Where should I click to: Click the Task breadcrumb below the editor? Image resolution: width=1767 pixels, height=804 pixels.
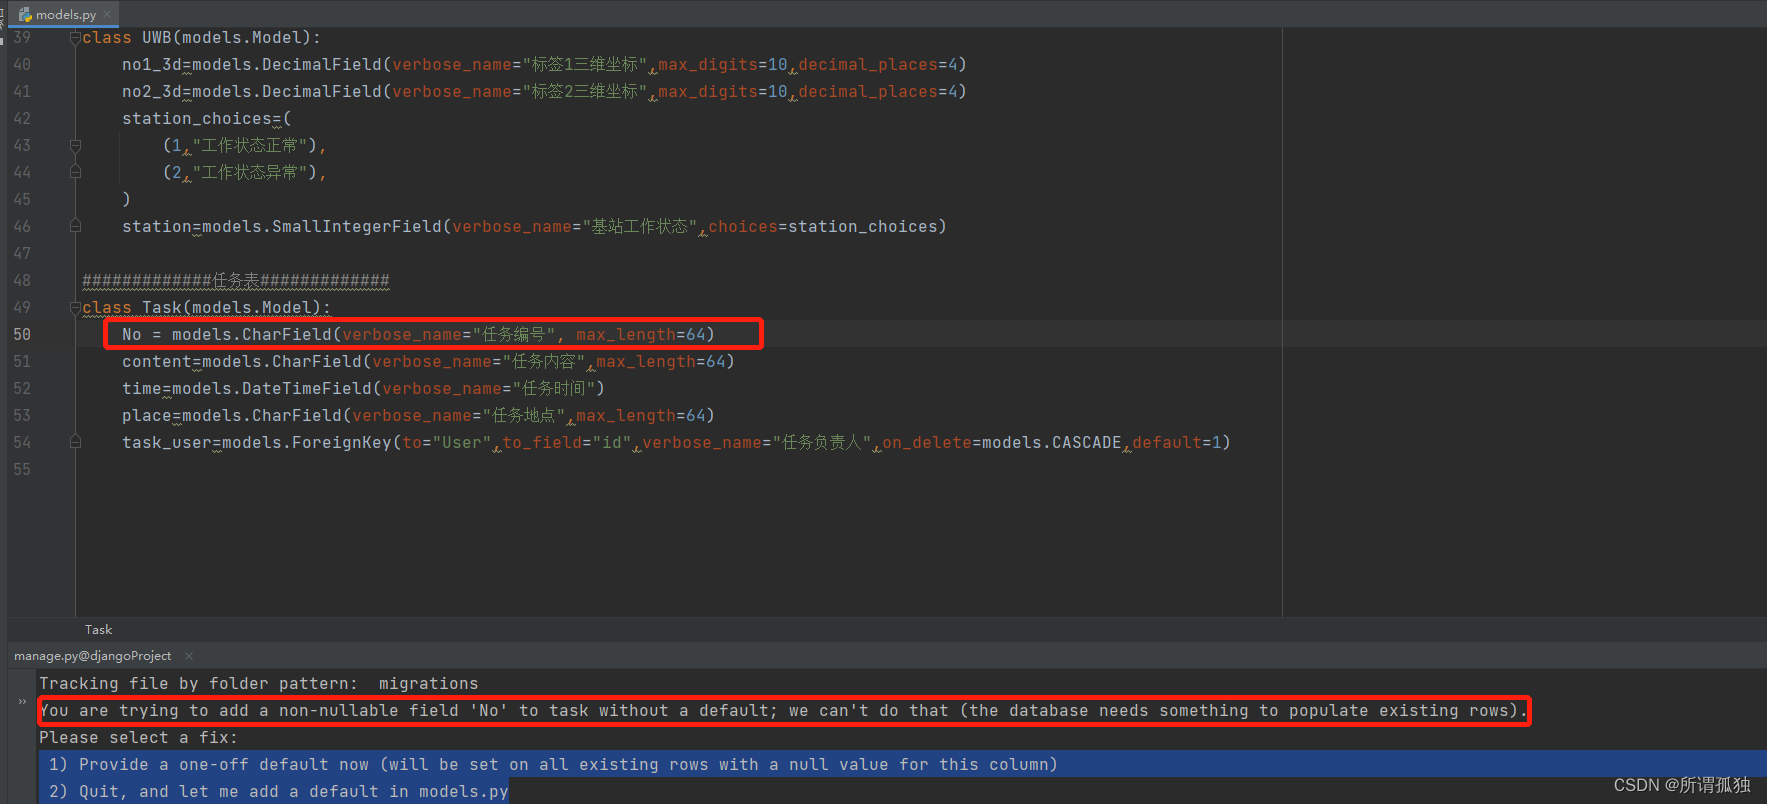pos(98,630)
